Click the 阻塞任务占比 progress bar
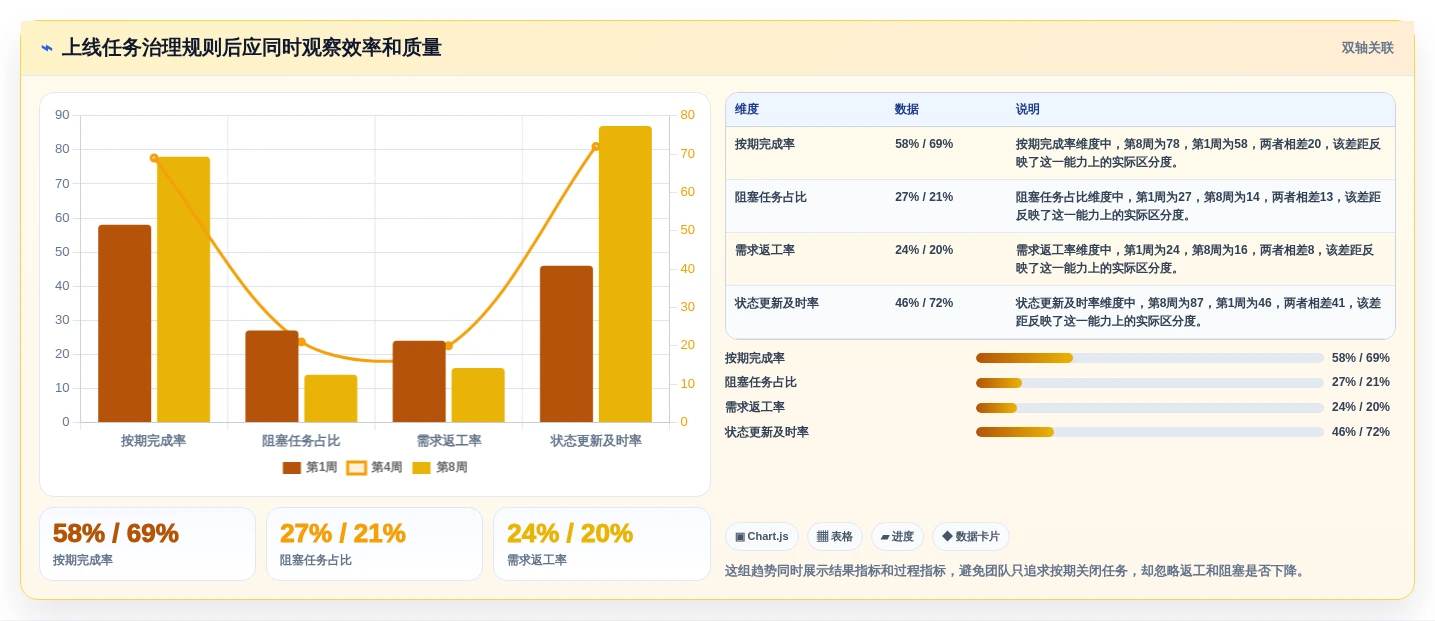The height and width of the screenshot is (621, 1435). [1150, 383]
